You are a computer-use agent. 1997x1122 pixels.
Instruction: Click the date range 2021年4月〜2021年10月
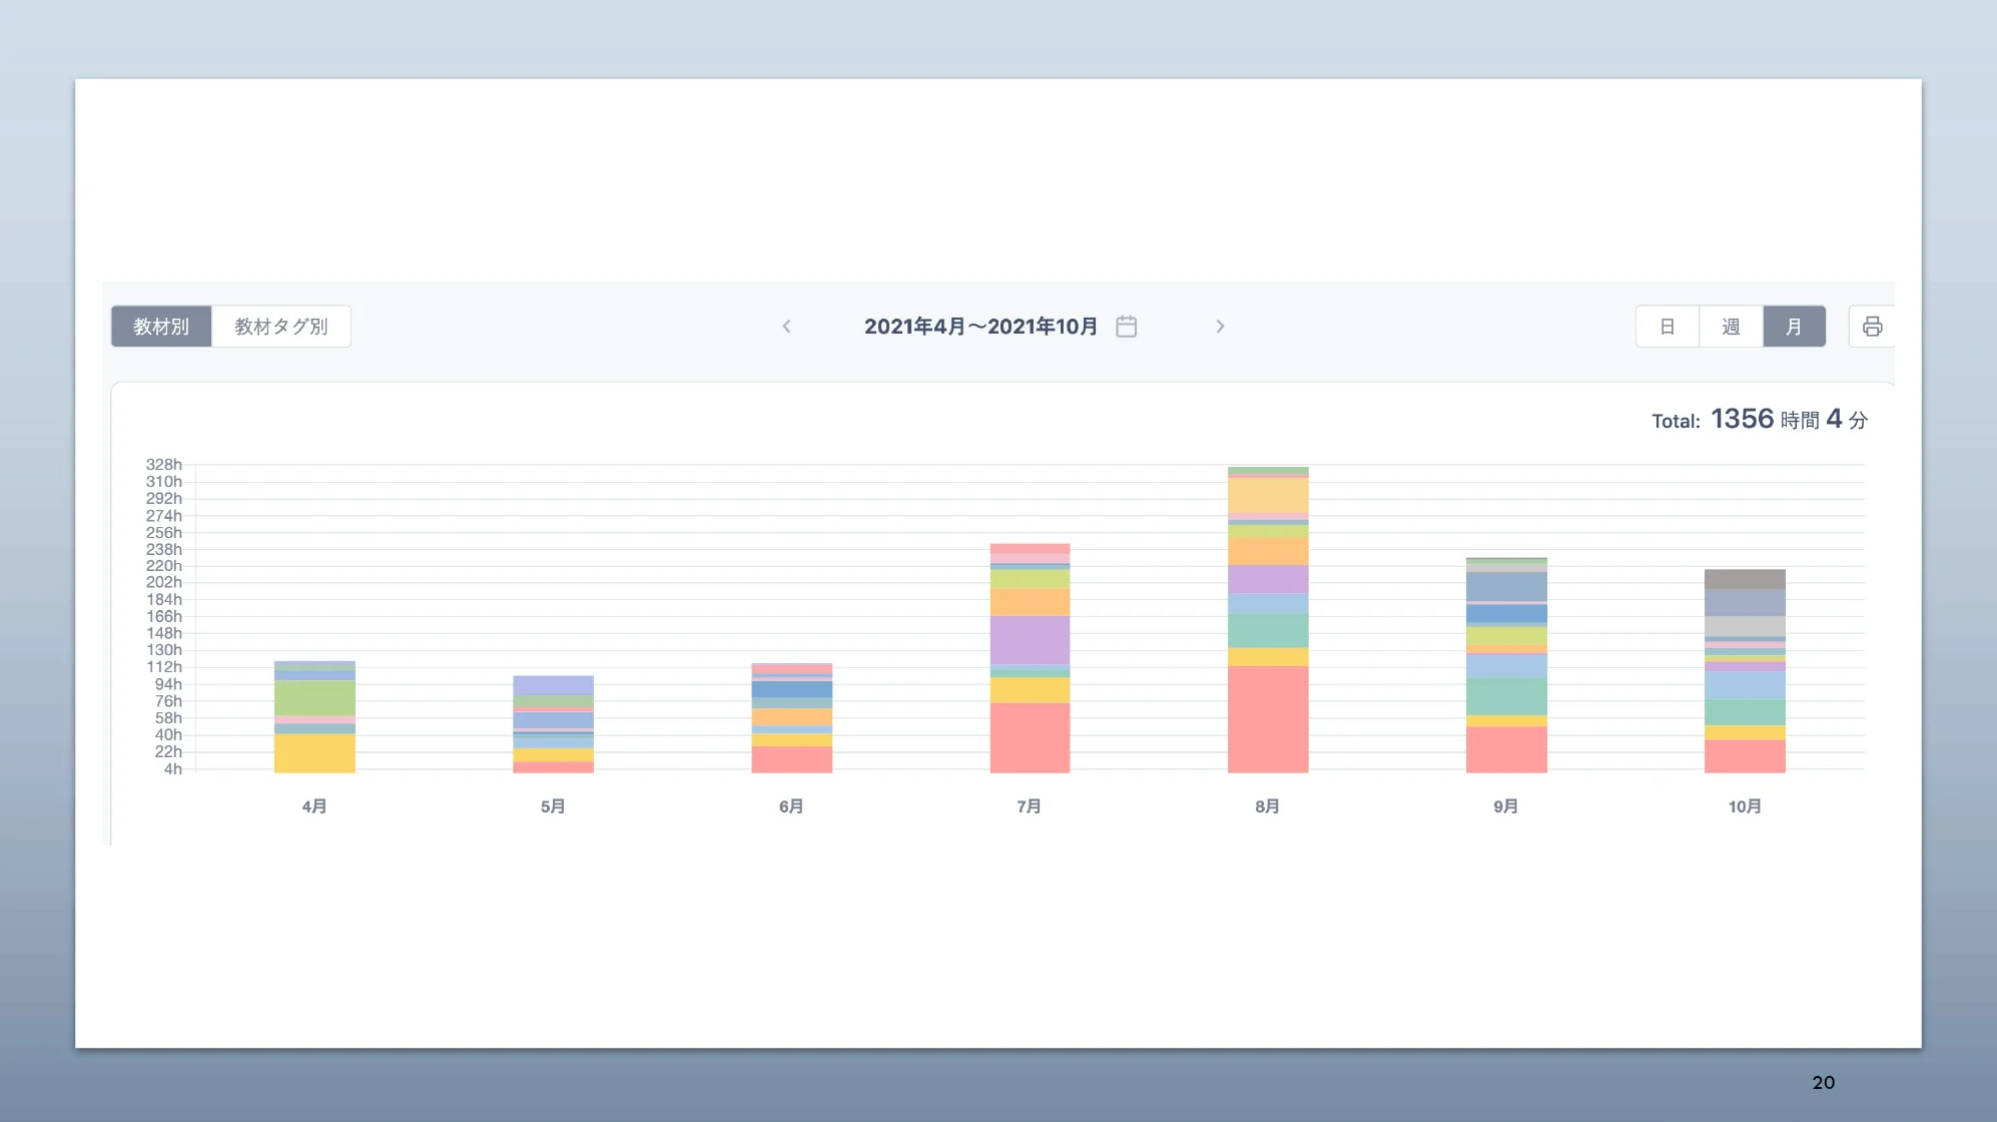[x=980, y=326]
